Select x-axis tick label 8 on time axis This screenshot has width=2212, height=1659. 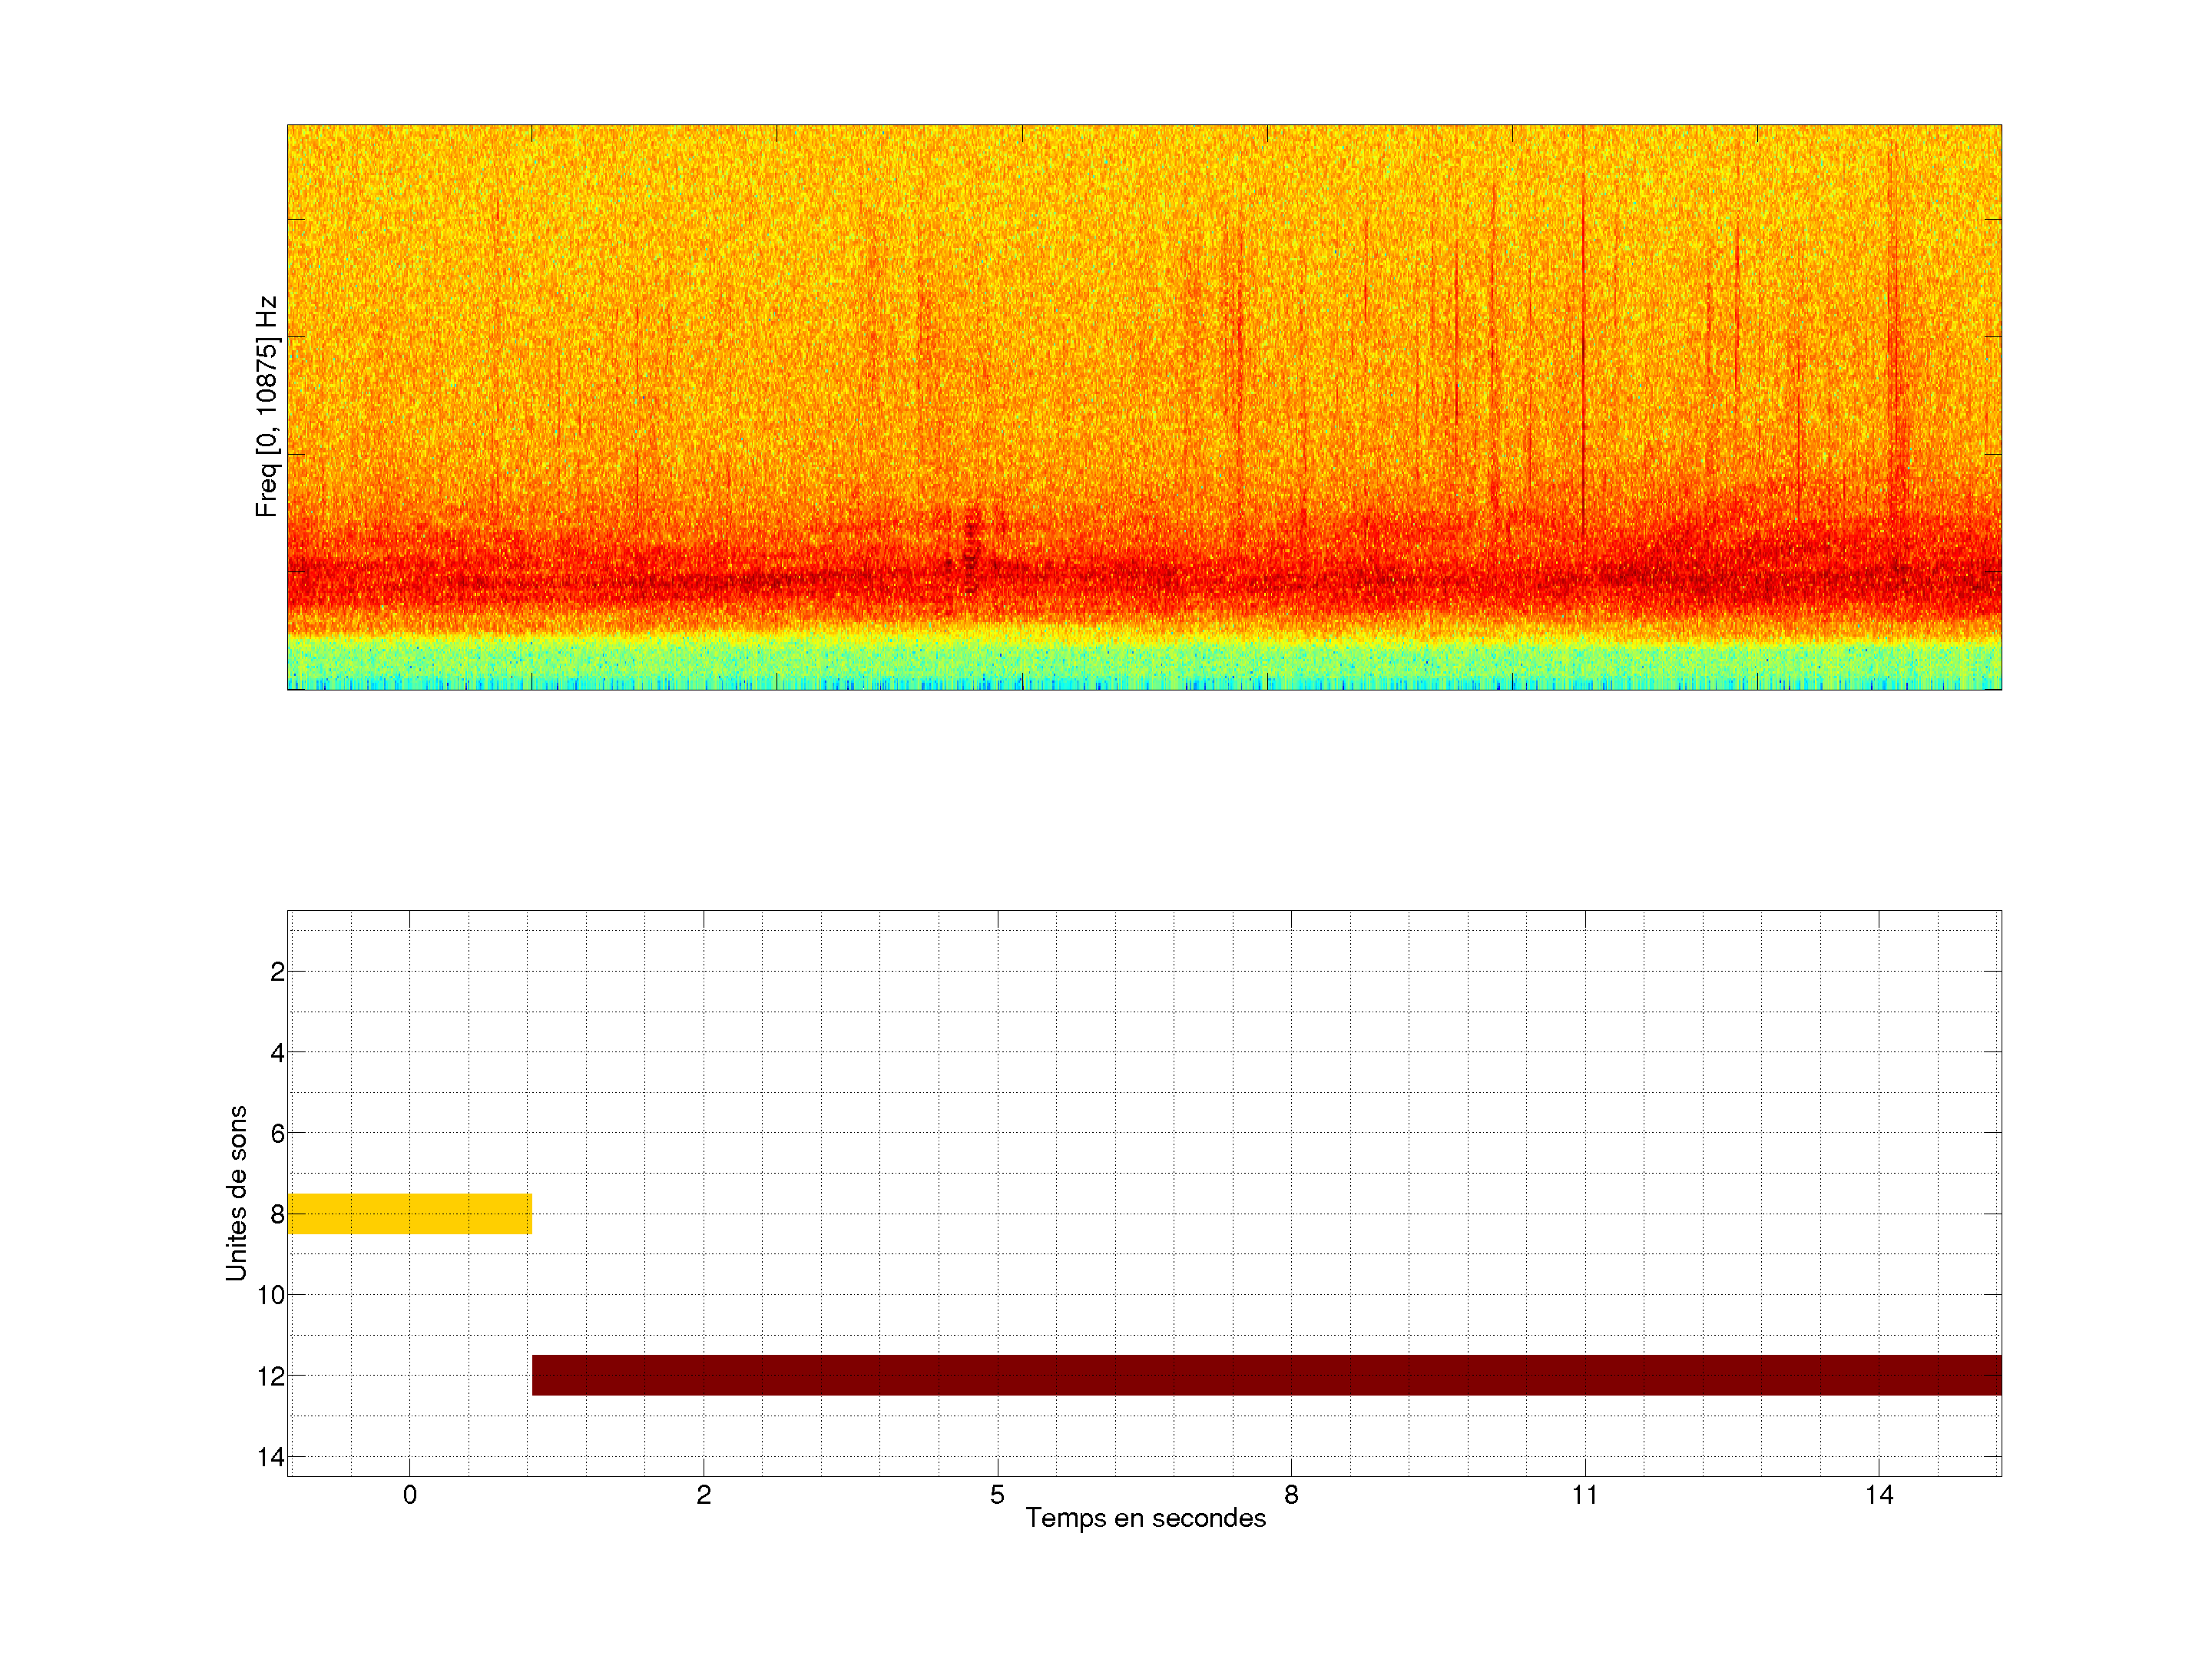click(x=1291, y=1495)
